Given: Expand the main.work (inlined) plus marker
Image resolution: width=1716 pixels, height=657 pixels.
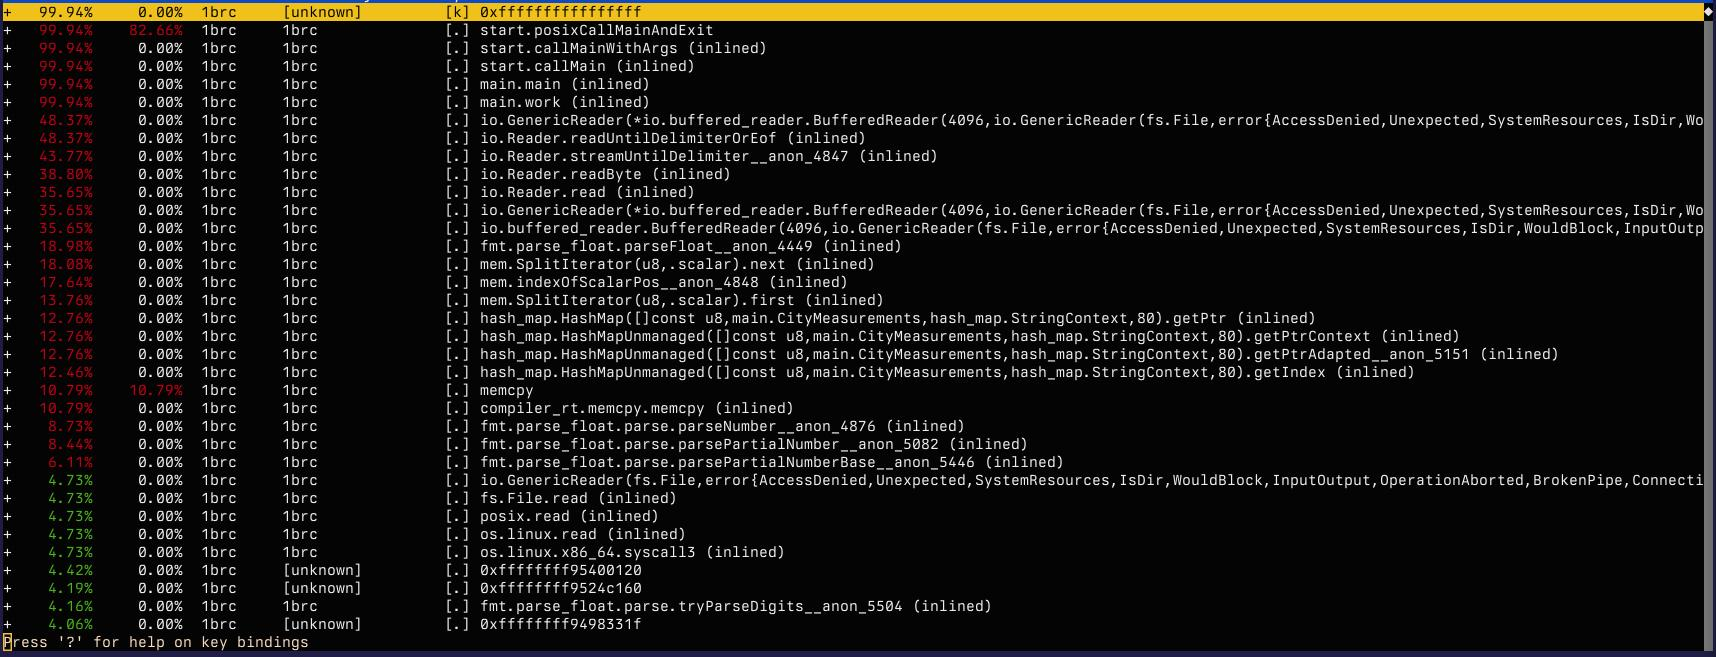Looking at the screenshot, I should pyautogui.click(x=7, y=102).
